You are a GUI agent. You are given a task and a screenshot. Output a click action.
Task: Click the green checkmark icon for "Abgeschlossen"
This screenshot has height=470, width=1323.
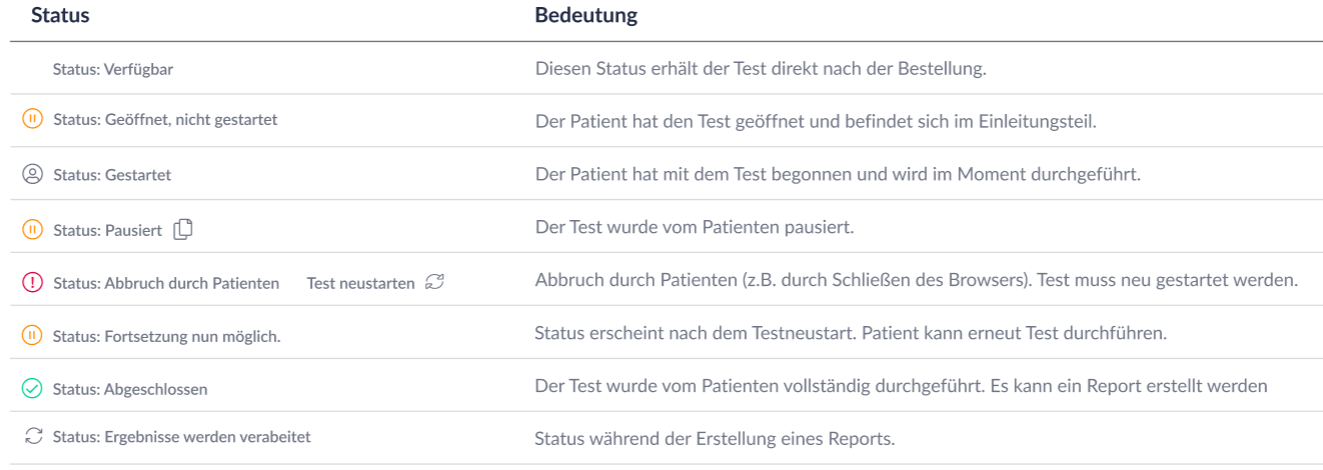tap(32, 388)
